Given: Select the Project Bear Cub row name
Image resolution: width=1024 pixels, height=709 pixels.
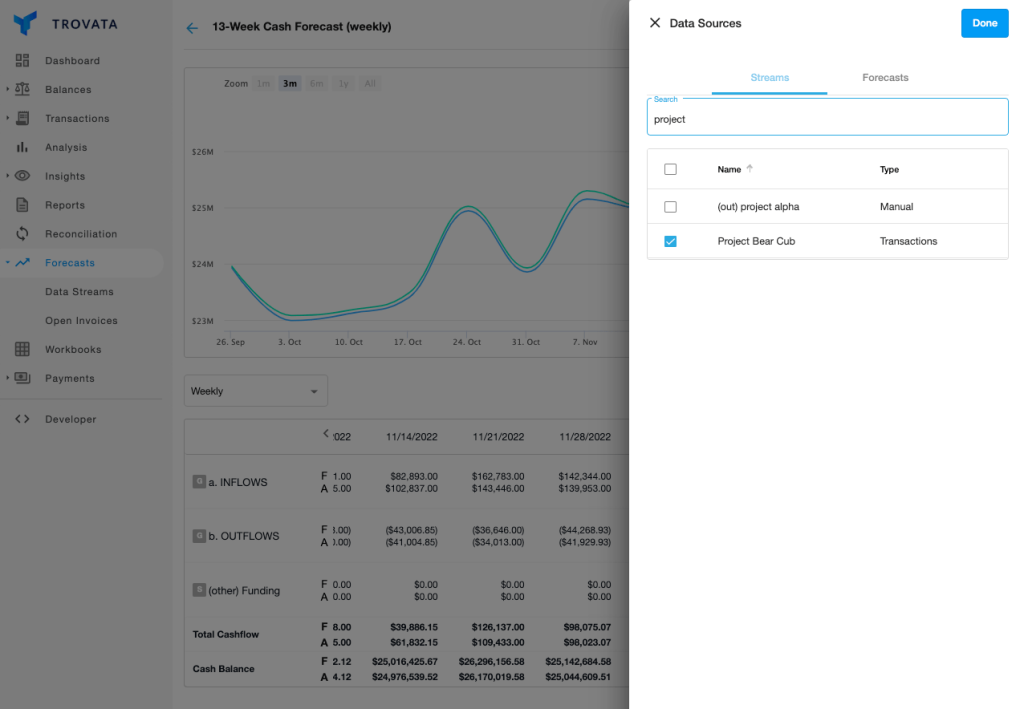Looking at the screenshot, I should pyautogui.click(x=756, y=242).
